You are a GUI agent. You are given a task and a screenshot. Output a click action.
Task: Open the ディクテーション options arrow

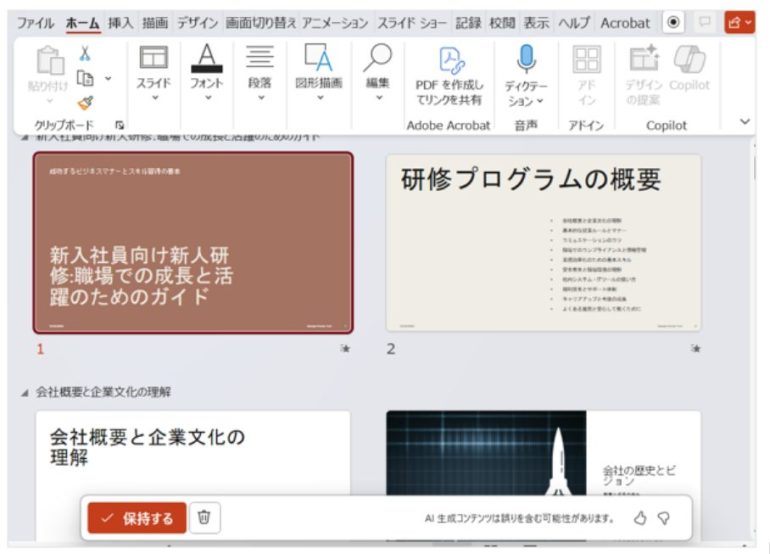(540, 101)
